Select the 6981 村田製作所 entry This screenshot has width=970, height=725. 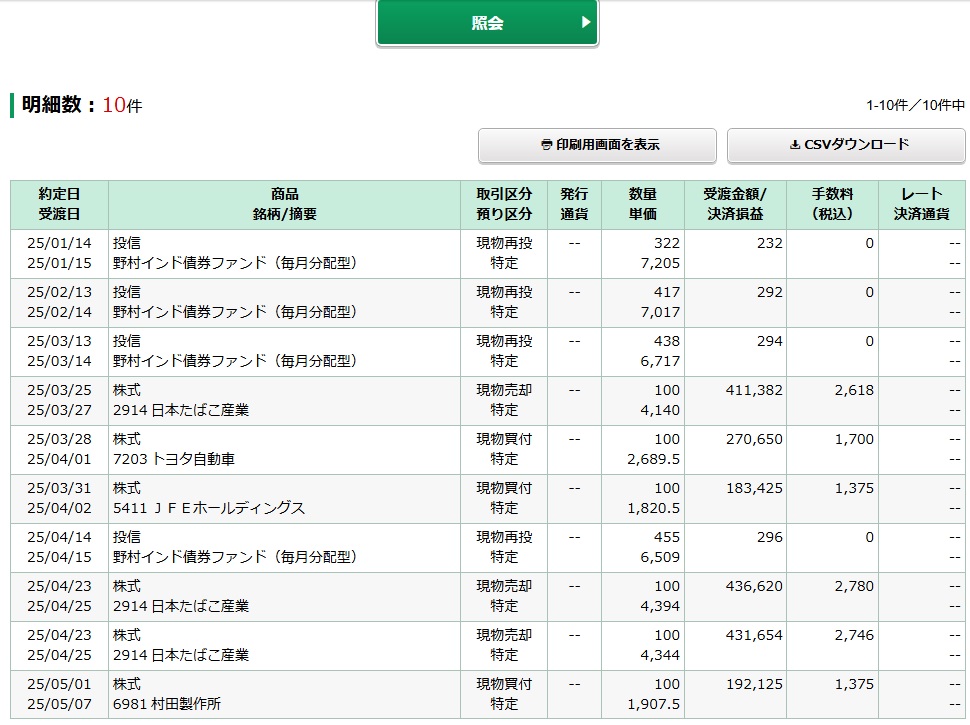coord(167,704)
